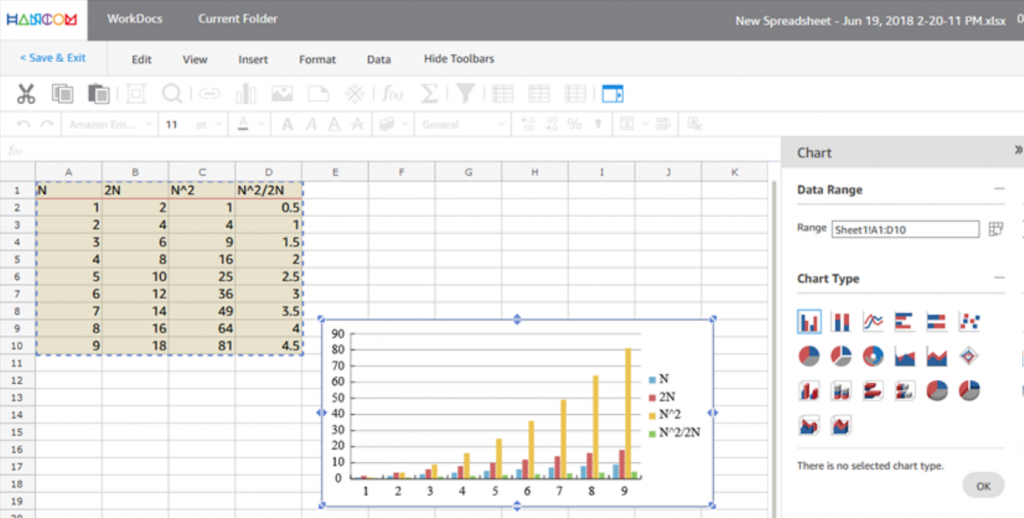Toggle the side panel toolbar icon
Image resolution: width=1024 pixels, height=518 pixels.
[613, 94]
